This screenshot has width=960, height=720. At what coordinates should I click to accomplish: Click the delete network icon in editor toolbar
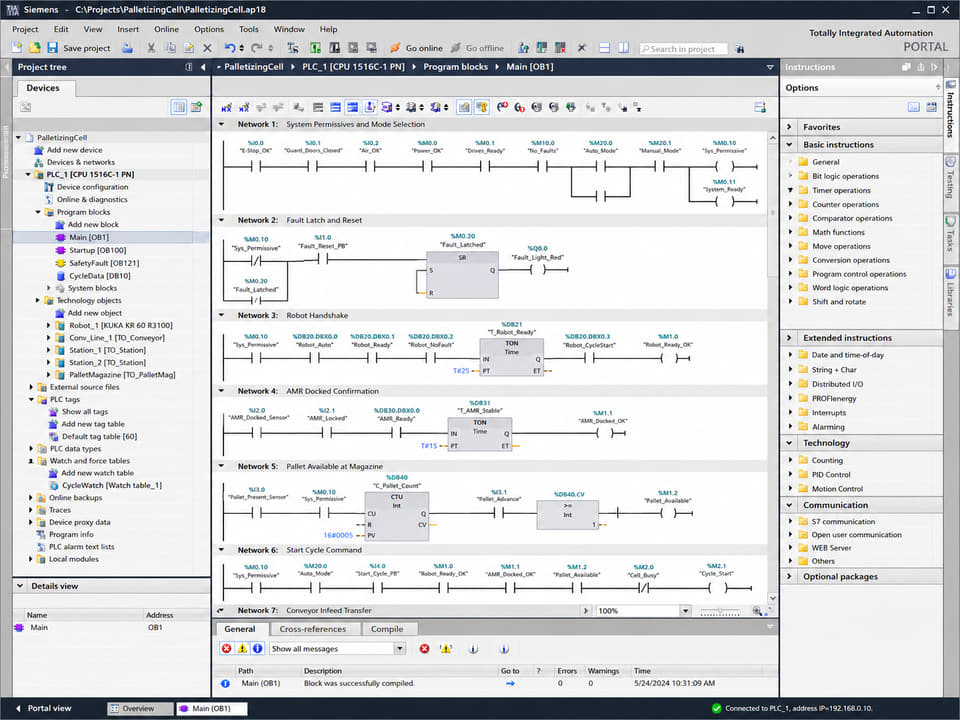(x=244, y=108)
